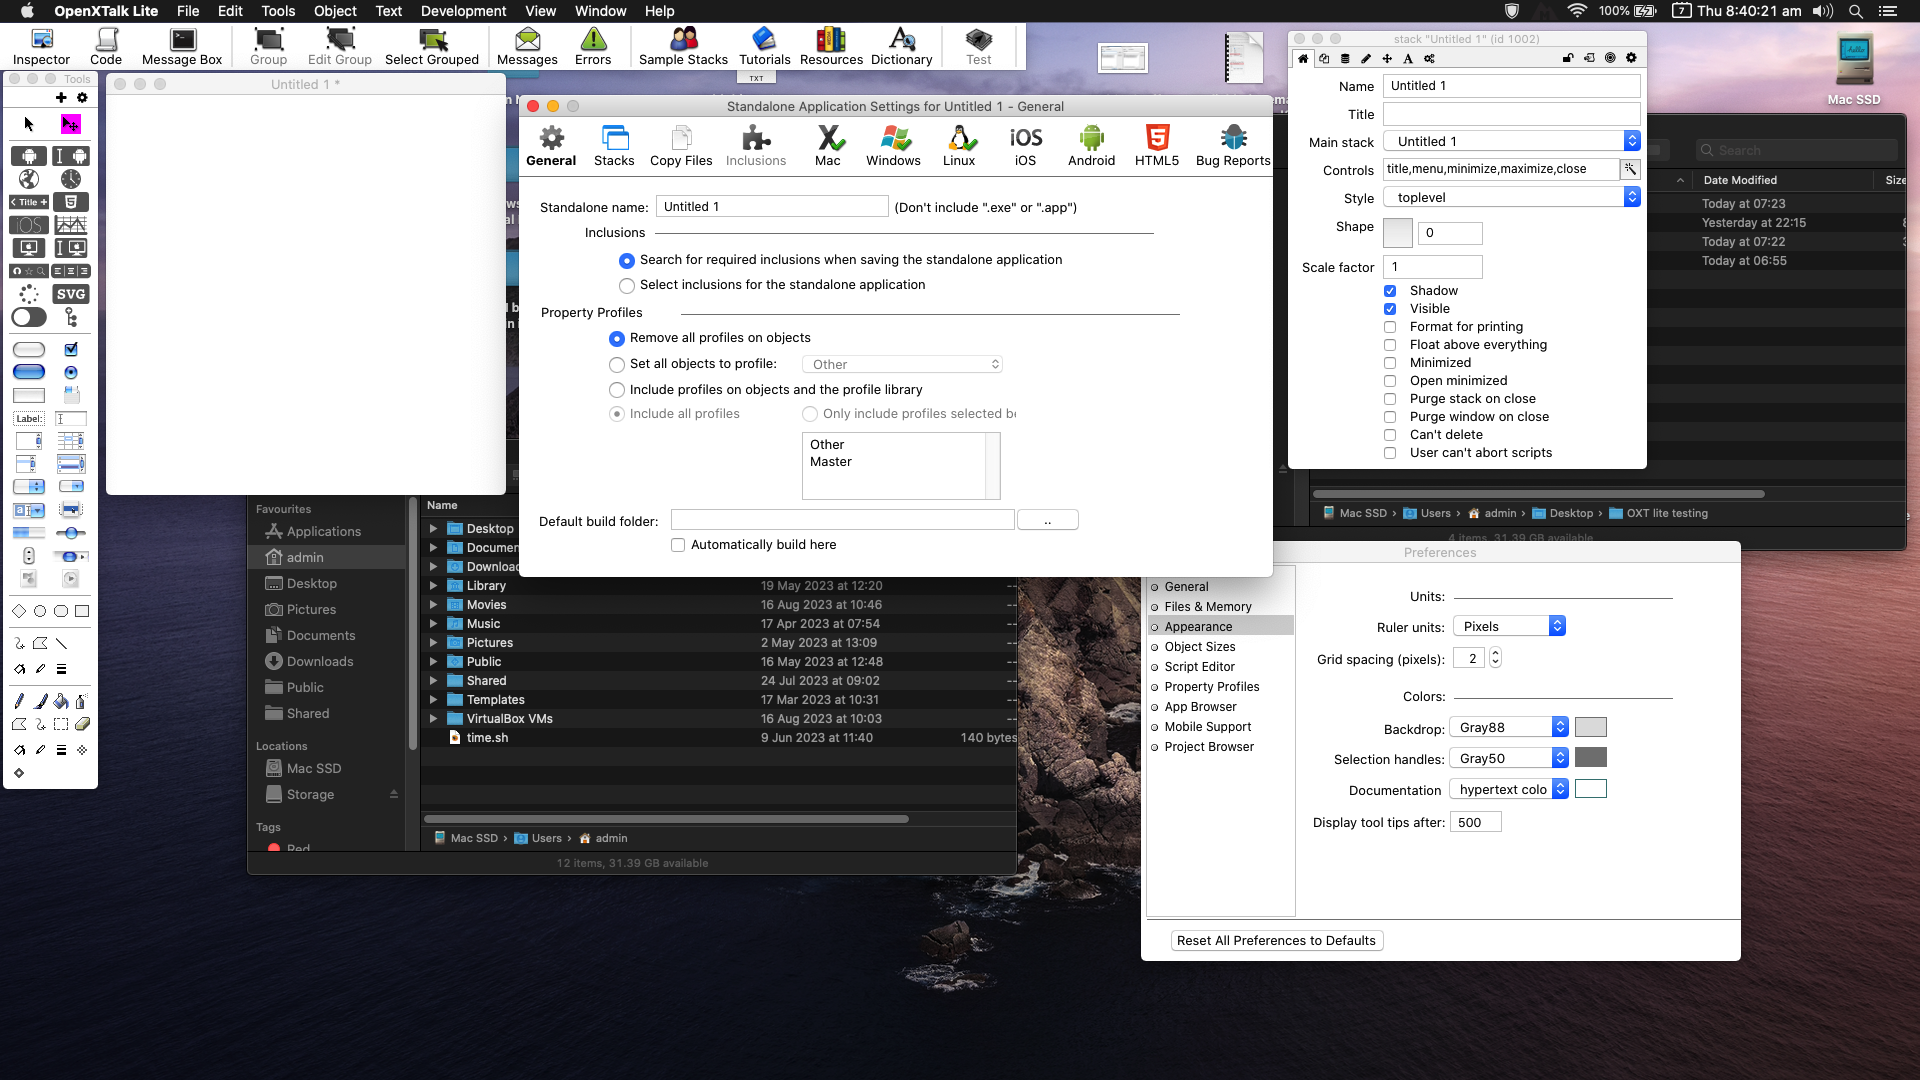Pick the SVG icon widget in Tools

pos(71,294)
